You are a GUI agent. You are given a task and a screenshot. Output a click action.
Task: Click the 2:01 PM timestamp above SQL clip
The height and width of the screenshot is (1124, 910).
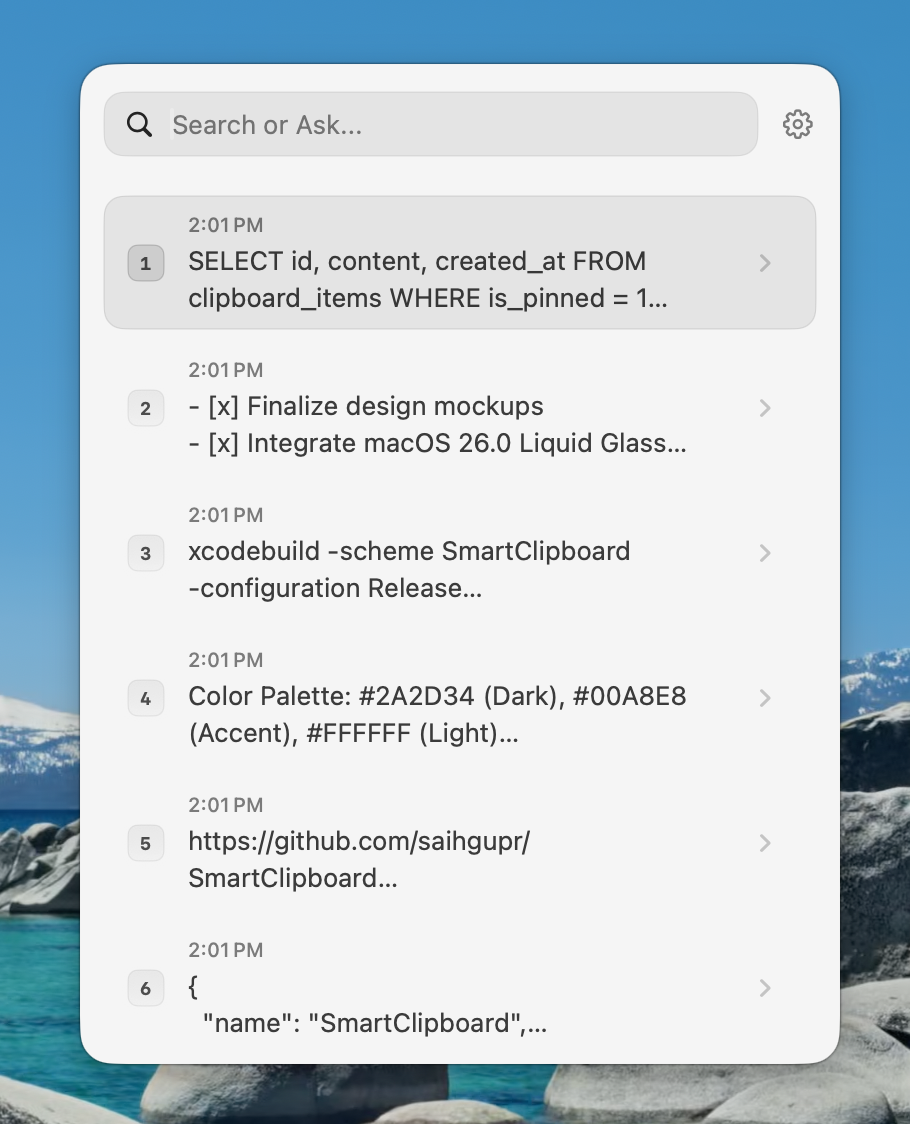pyautogui.click(x=226, y=225)
